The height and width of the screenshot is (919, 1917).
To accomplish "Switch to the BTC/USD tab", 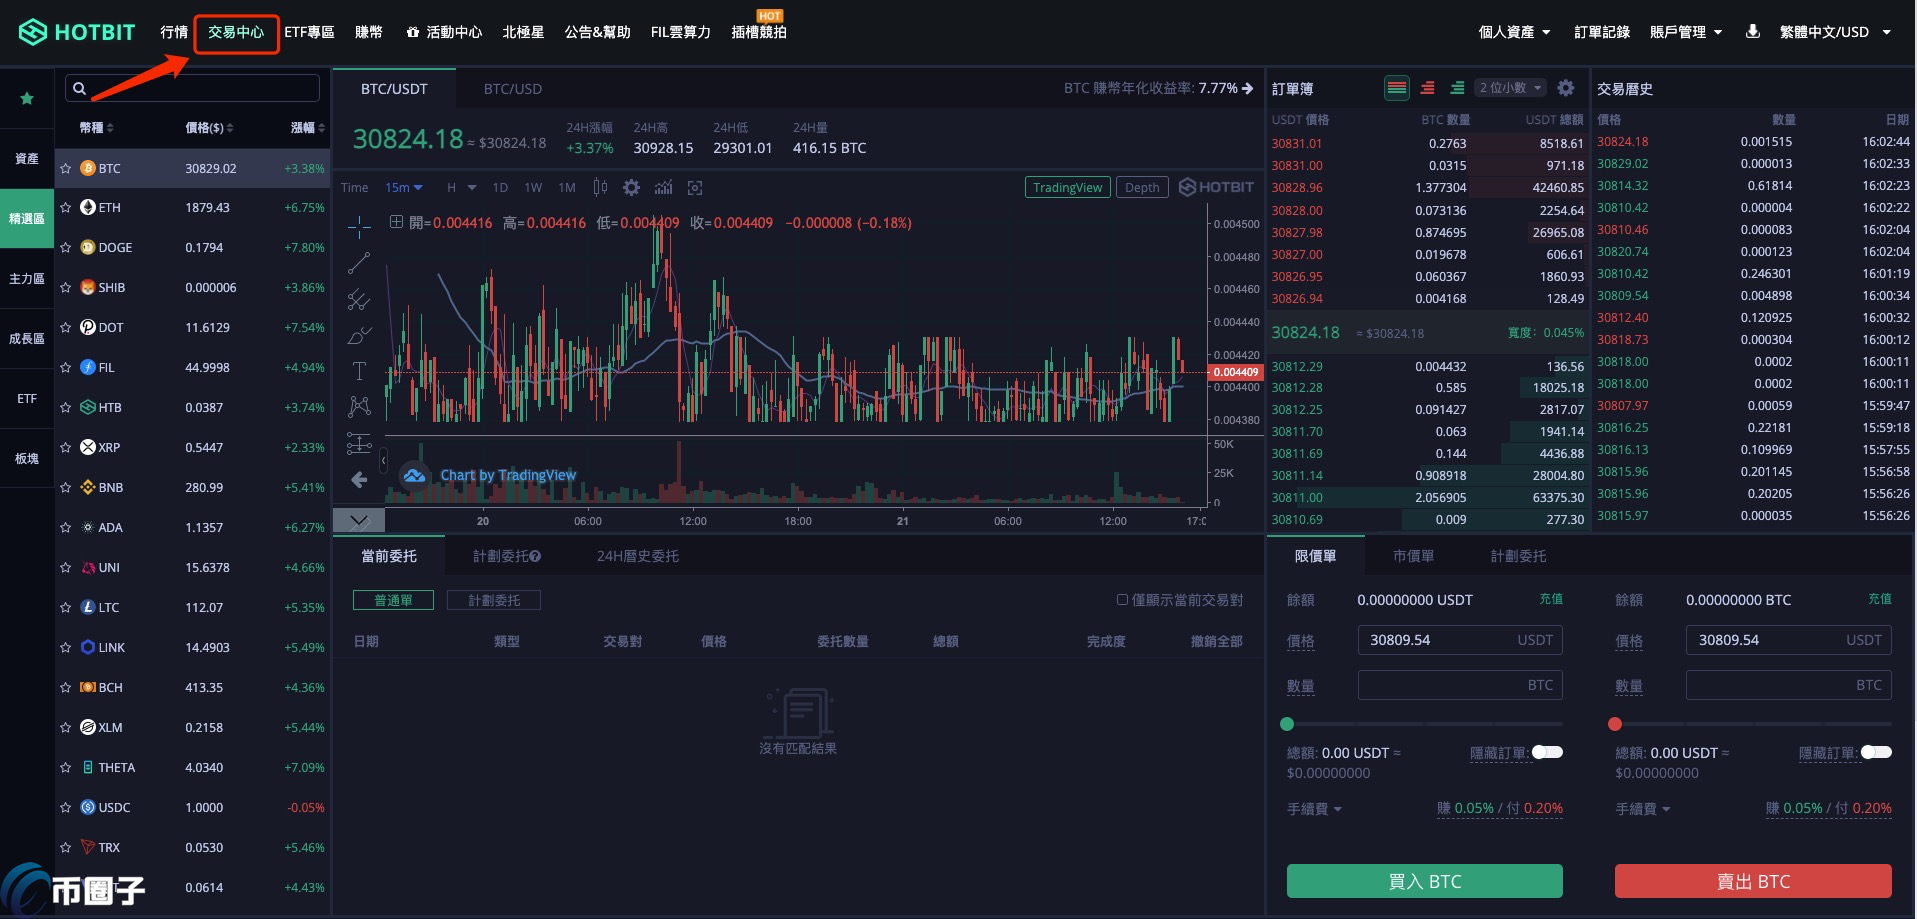I will (x=512, y=89).
